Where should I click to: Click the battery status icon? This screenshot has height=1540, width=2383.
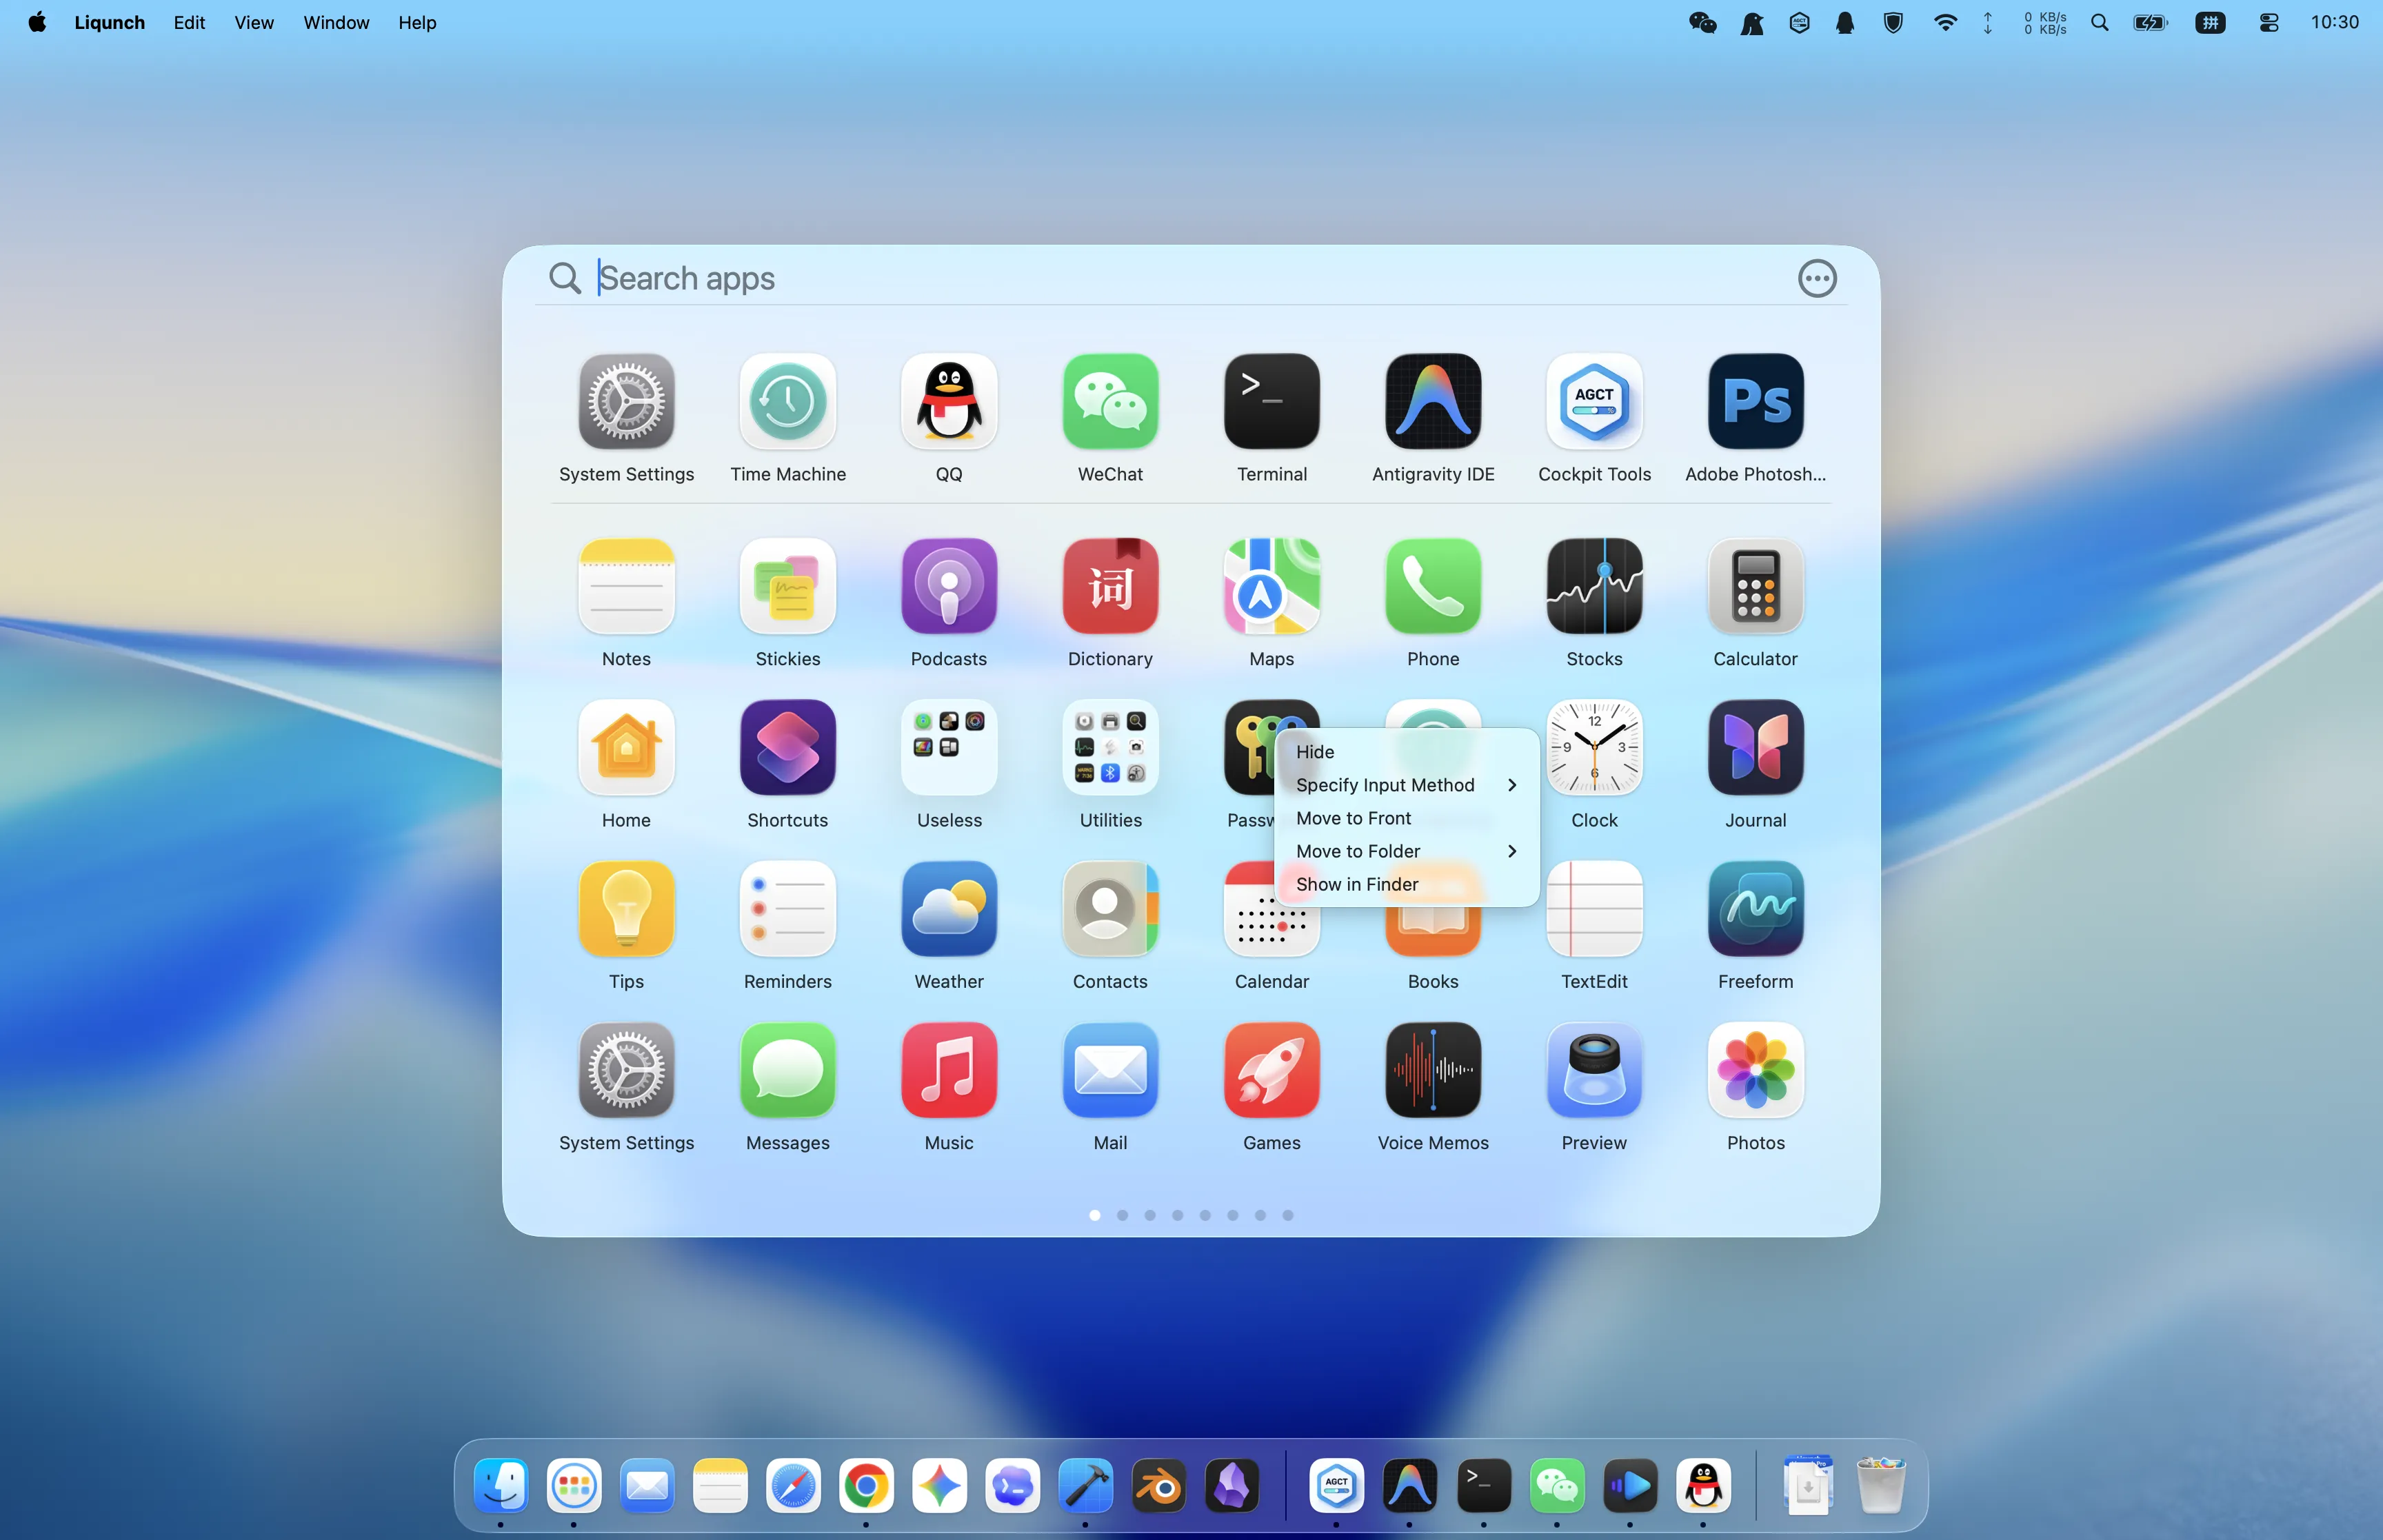(2150, 22)
